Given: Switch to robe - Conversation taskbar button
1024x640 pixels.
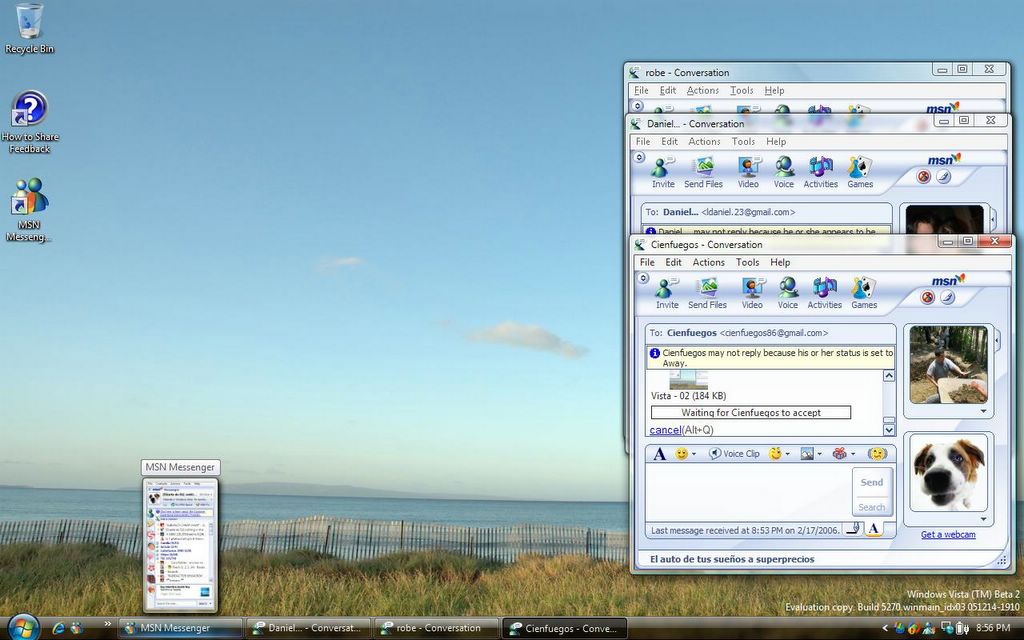Looking at the screenshot, I should point(438,628).
